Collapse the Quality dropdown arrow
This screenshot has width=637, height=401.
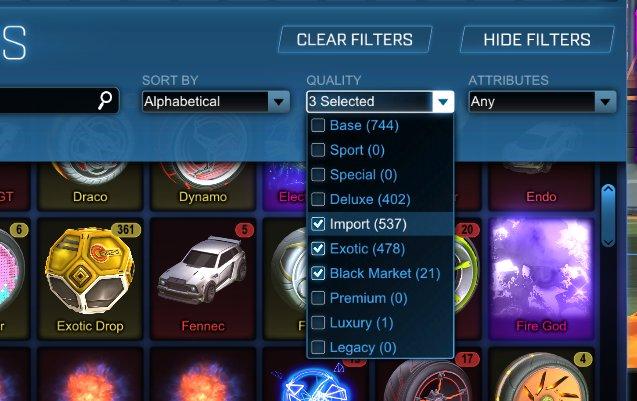pyautogui.click(x=443, y=102)
